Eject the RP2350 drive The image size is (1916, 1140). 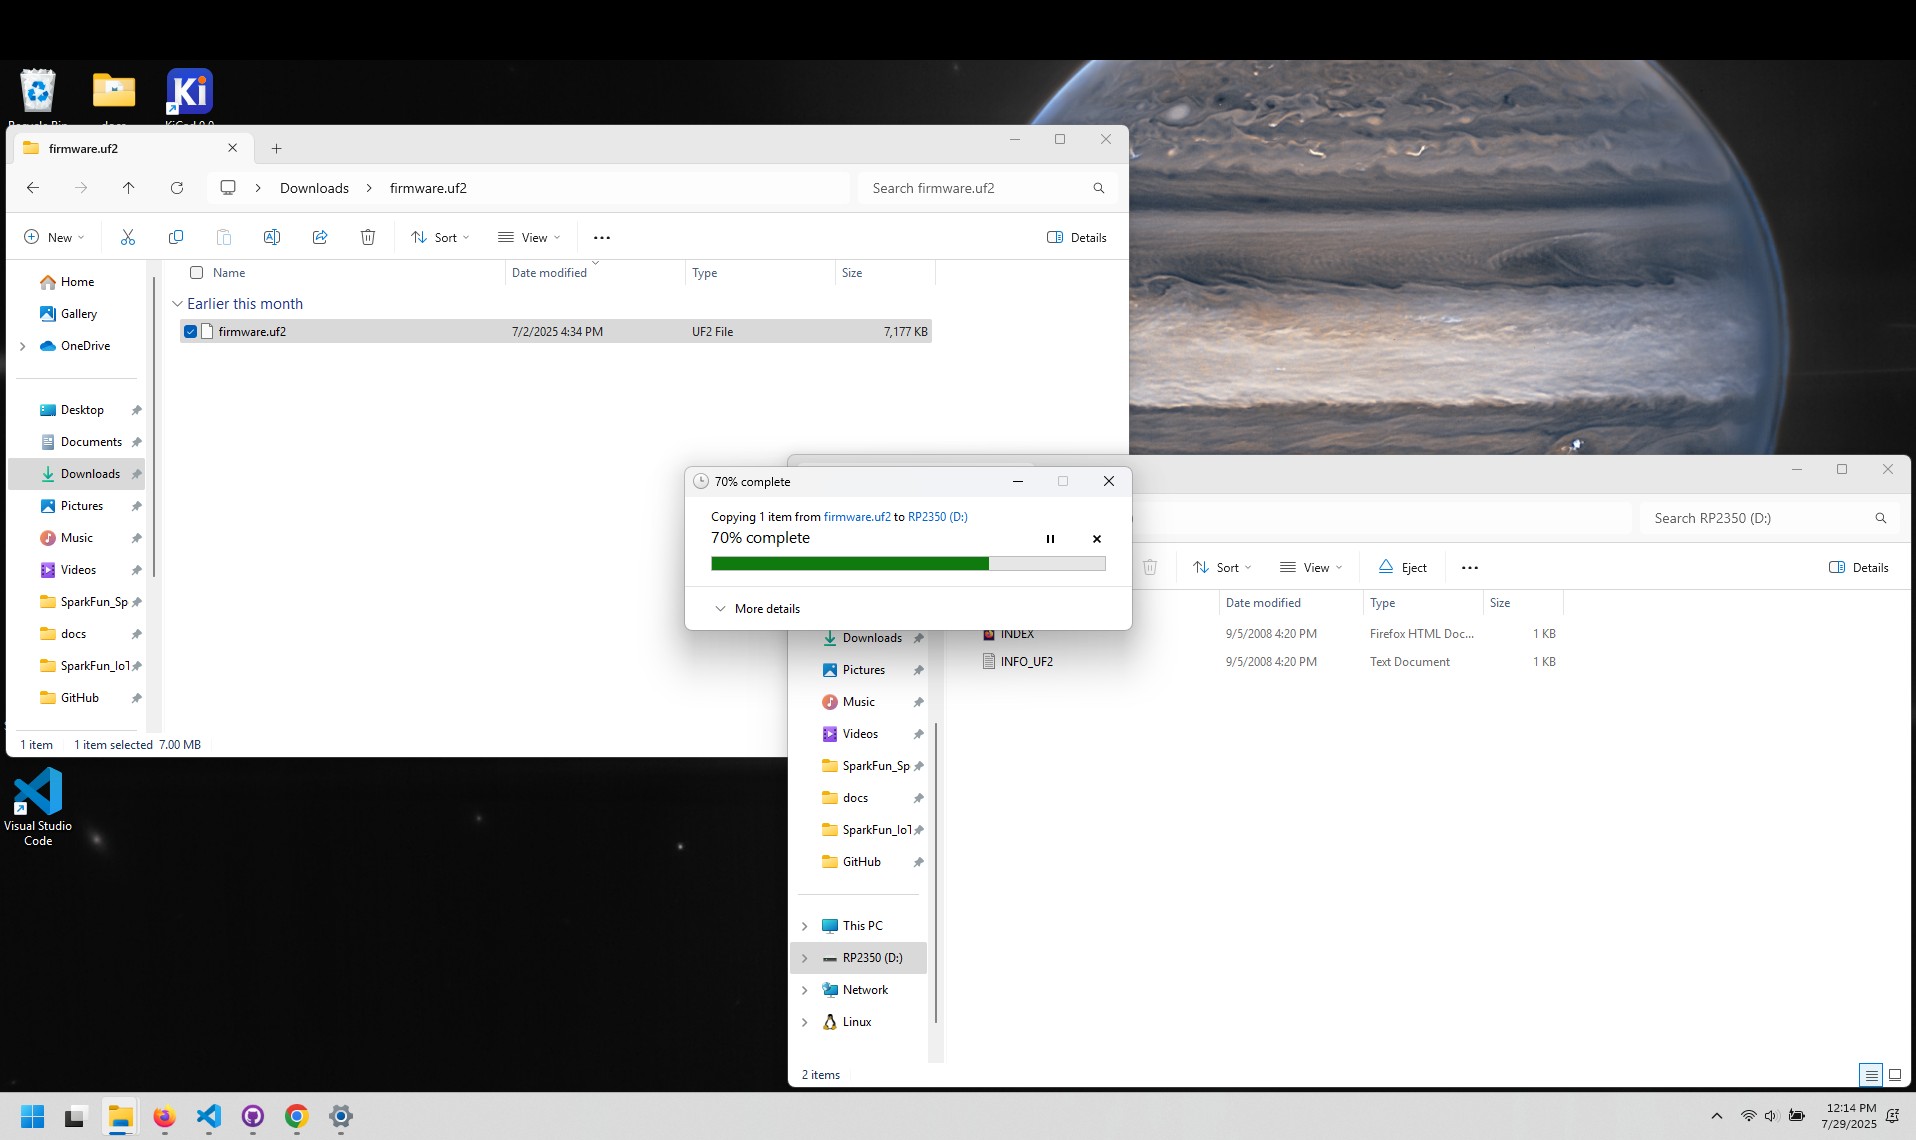(x=1402, y=567)
